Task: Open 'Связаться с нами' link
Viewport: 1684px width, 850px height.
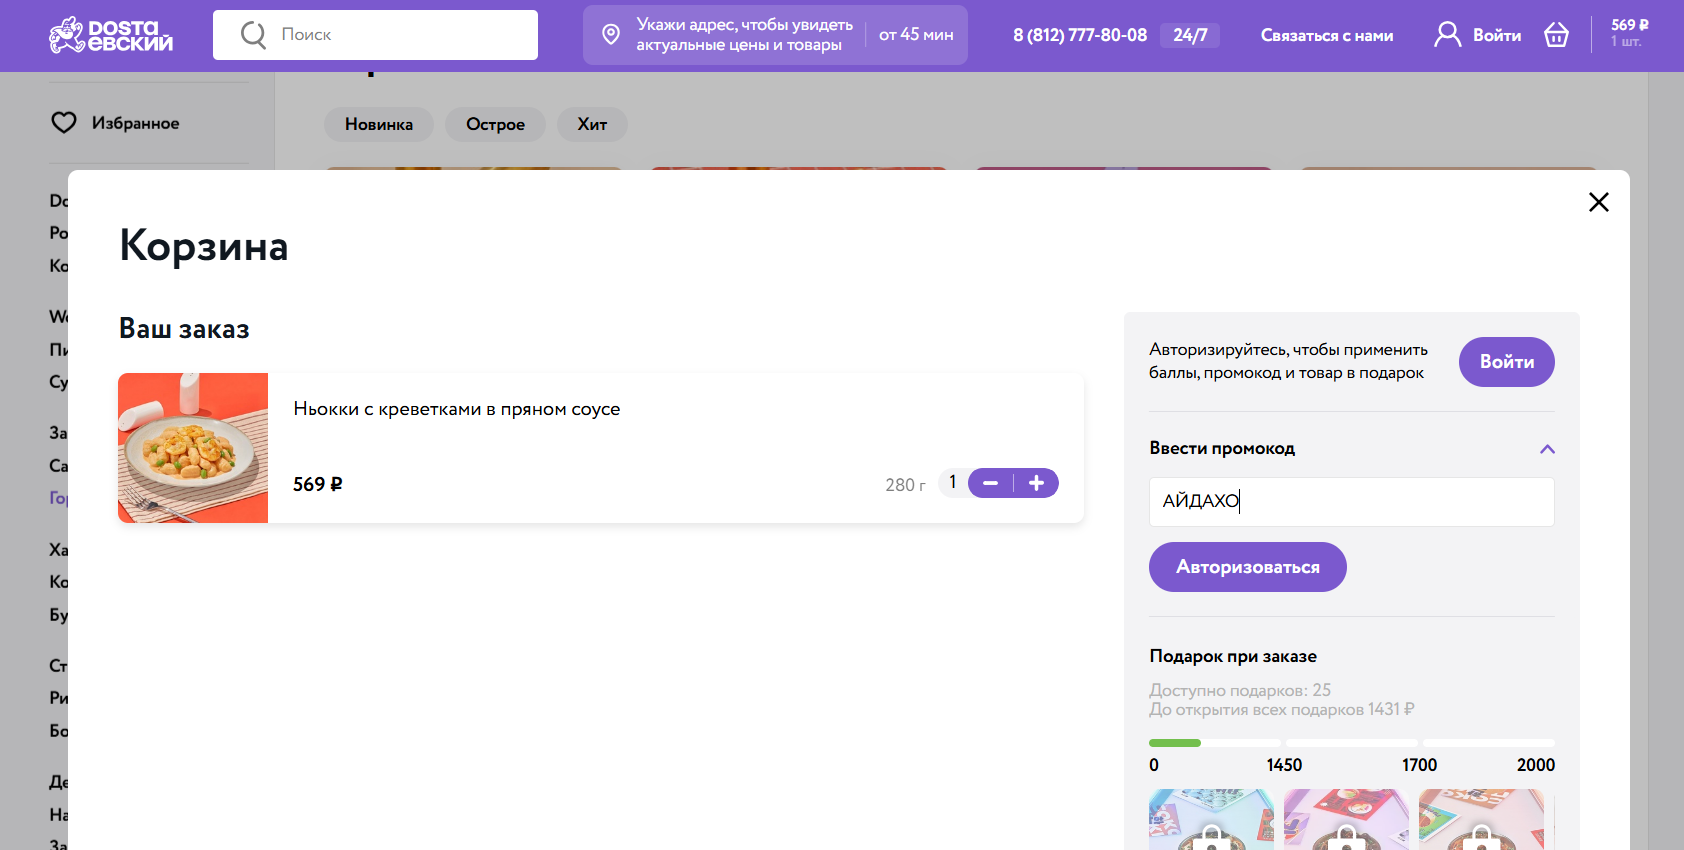Action: tap(1327, 35)
